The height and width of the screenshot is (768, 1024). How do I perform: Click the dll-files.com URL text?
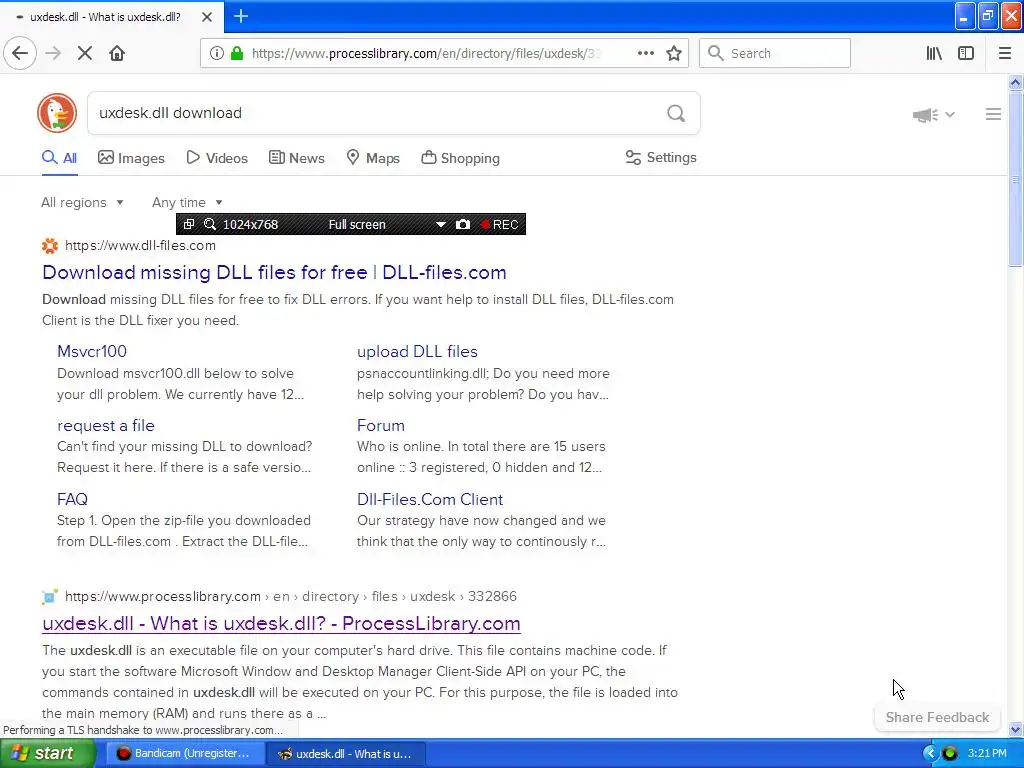pyautogui.click(x=140, y=246)
